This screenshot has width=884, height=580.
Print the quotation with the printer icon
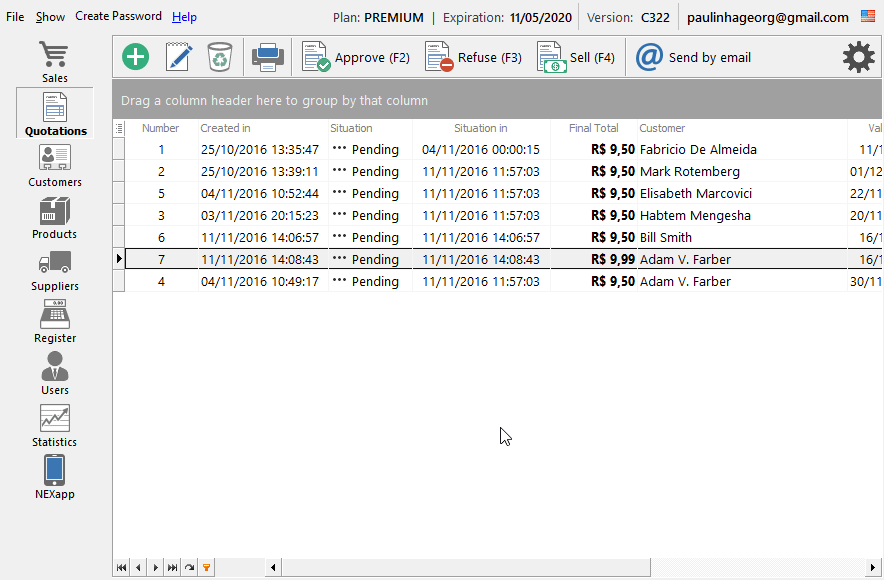pos(267,57)
